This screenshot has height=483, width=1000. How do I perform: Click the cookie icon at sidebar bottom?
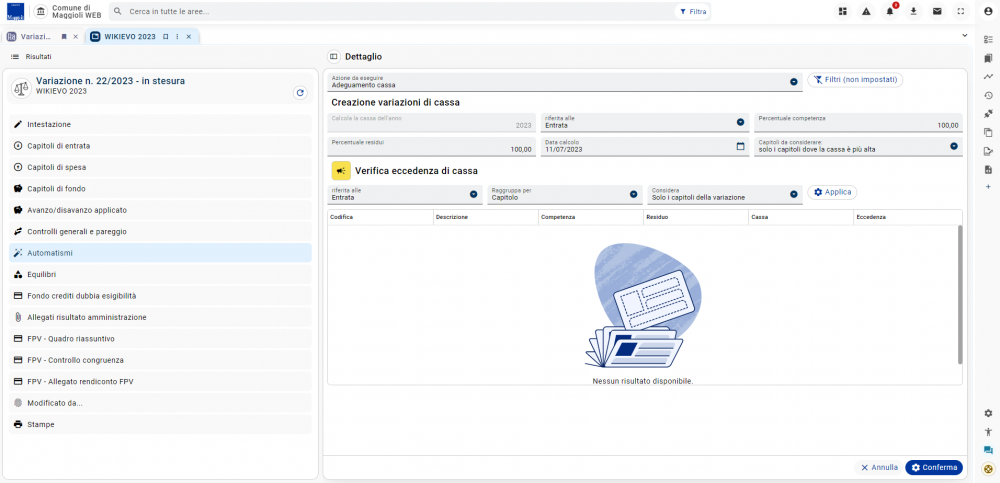point(989,469)
